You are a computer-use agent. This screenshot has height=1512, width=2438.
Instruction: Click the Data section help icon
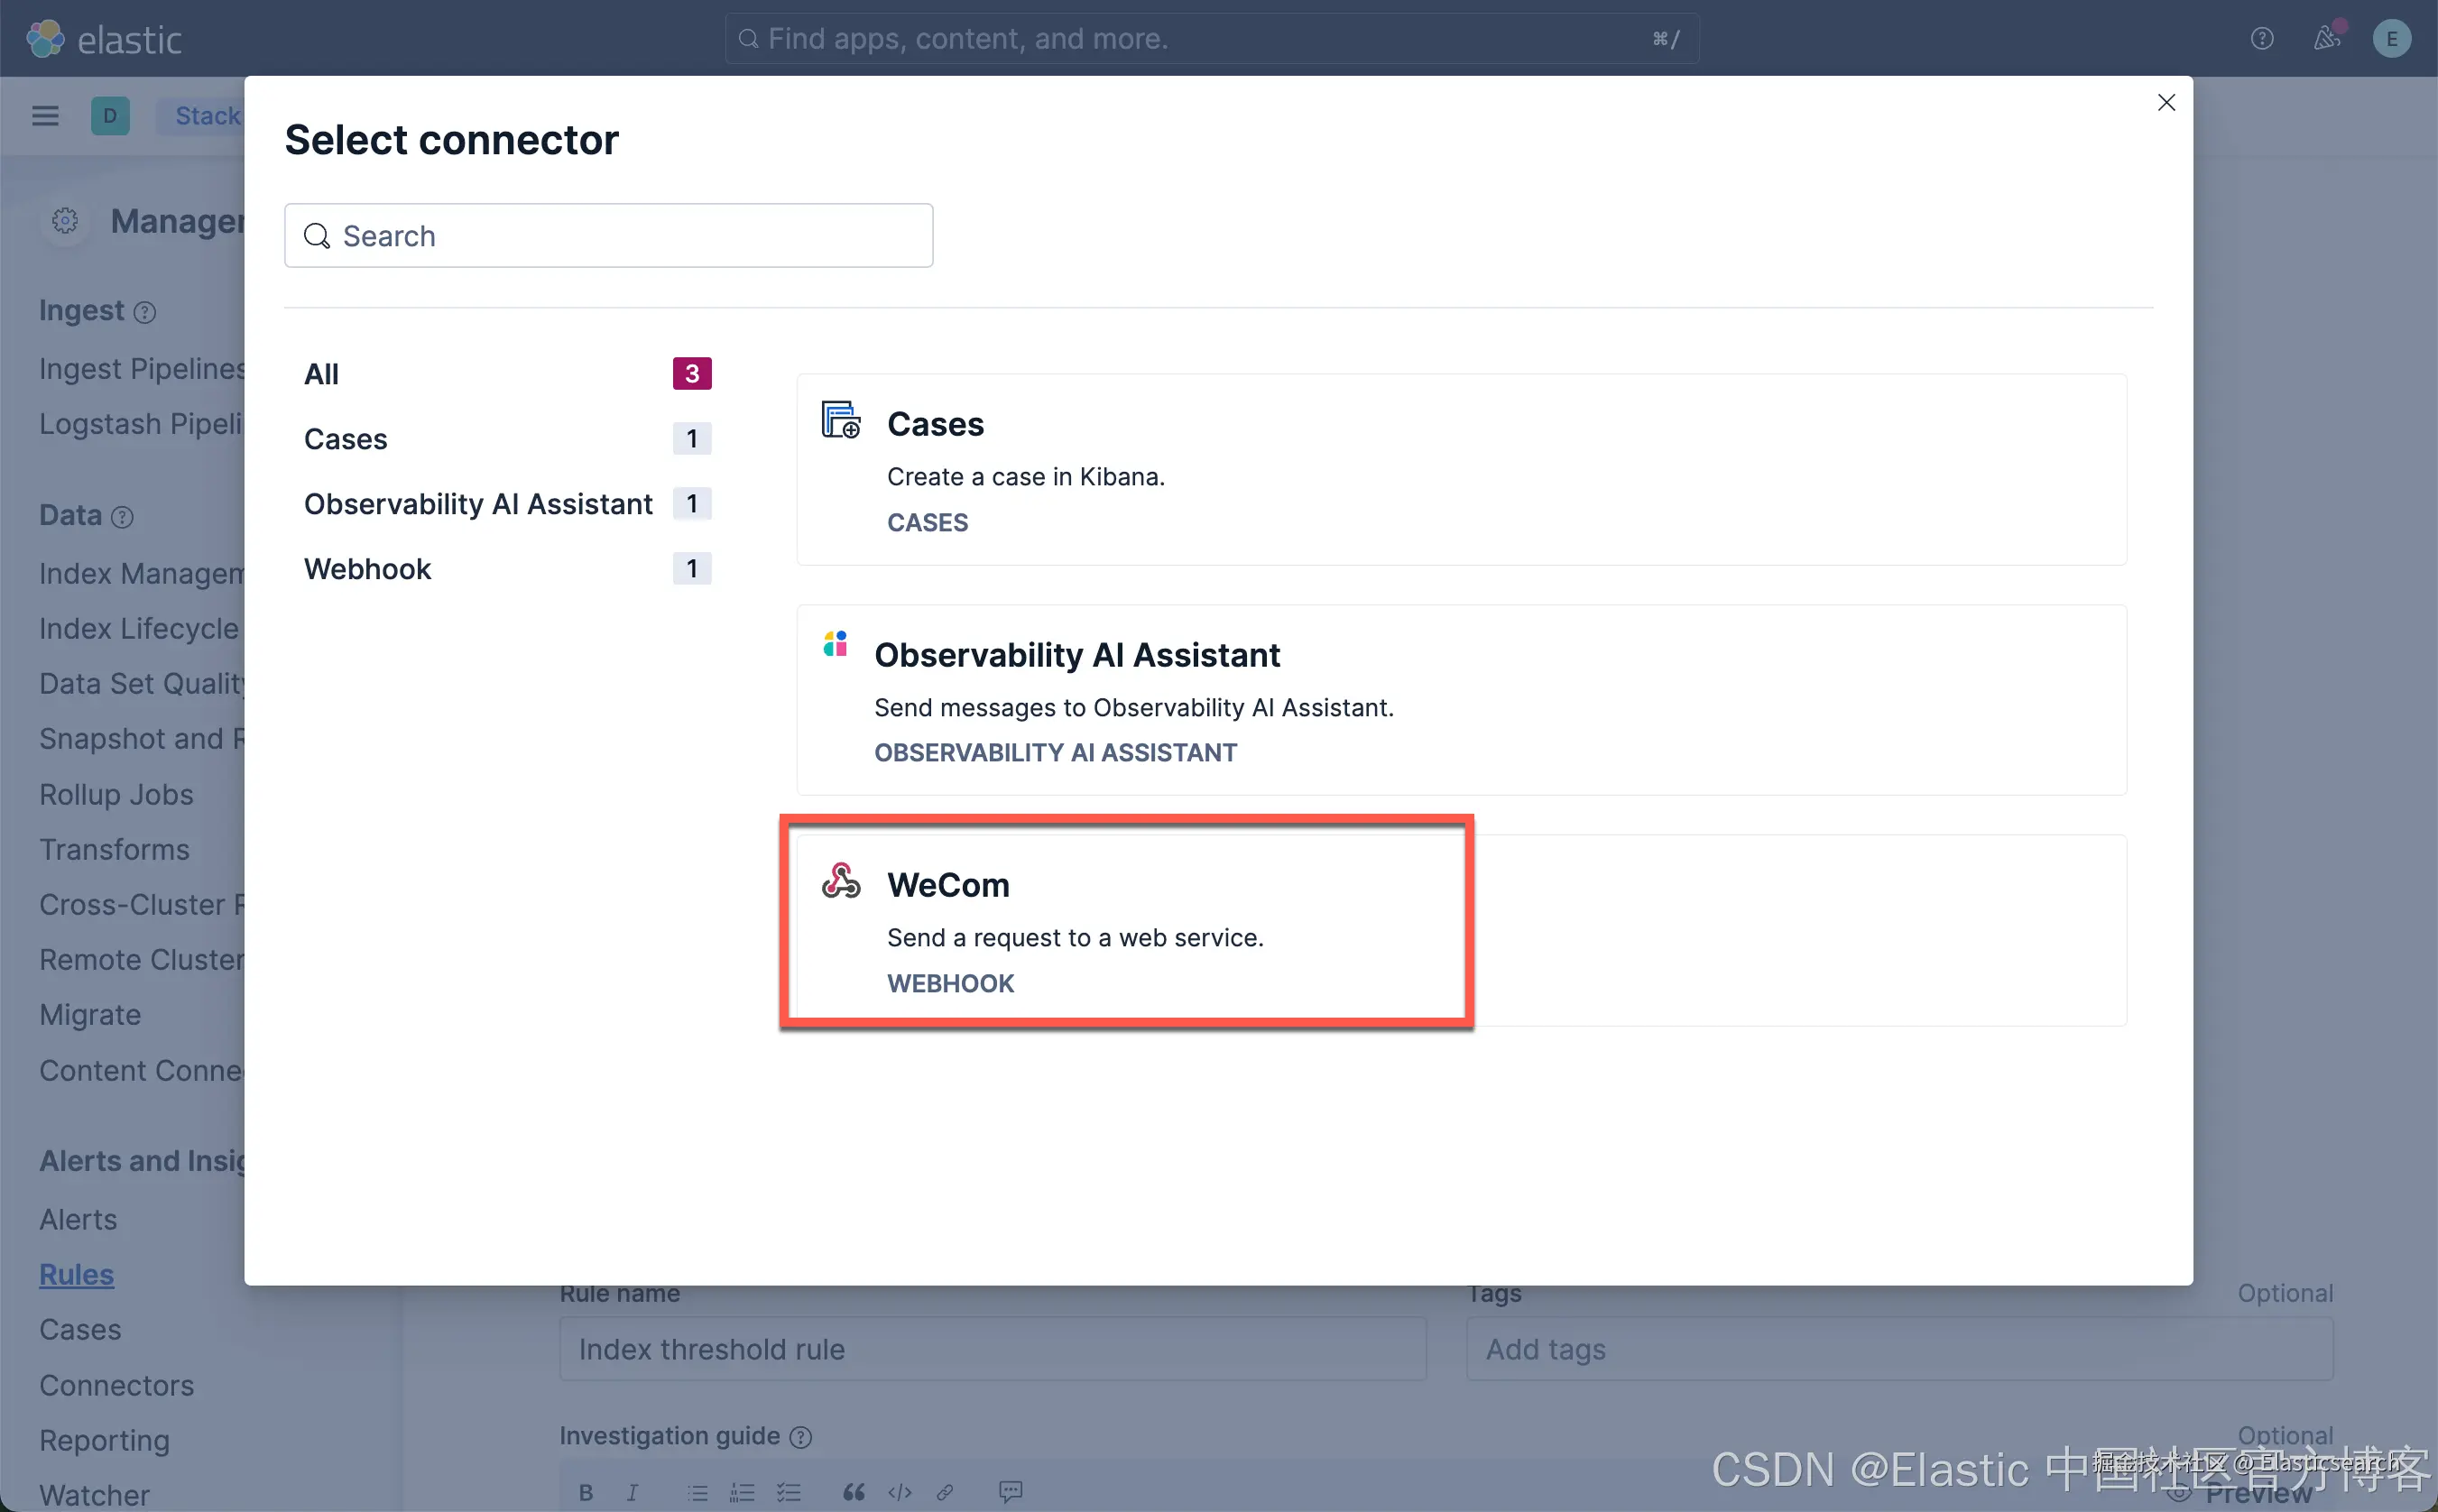pos(122,517)
